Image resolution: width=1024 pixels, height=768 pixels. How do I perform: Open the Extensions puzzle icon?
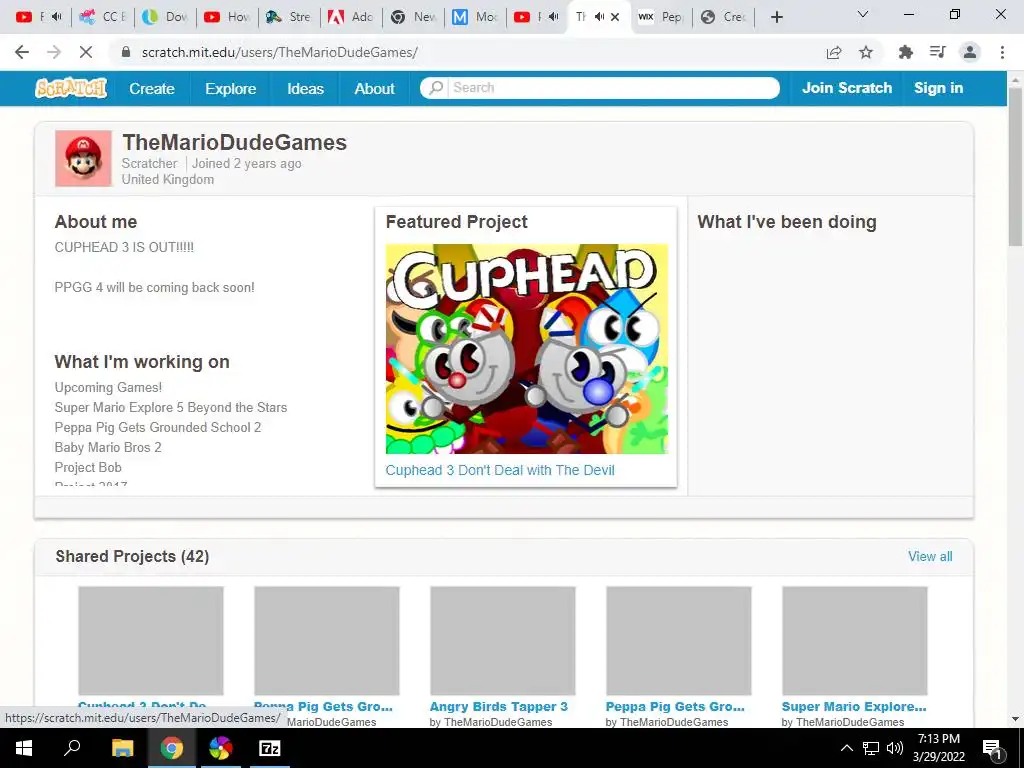point(906,52)
